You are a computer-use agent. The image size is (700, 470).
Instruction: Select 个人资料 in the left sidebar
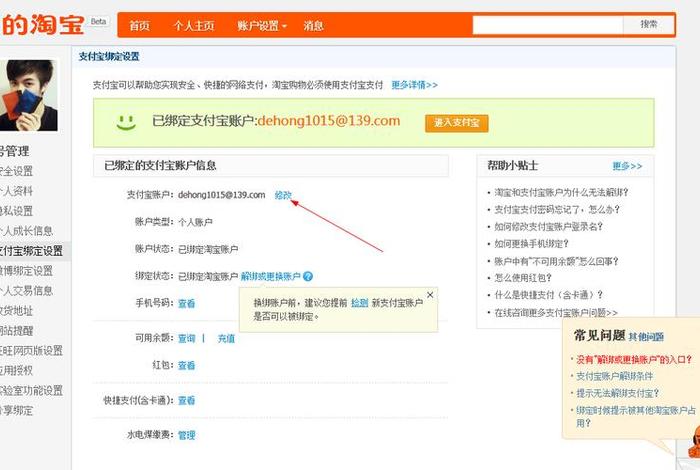tap(16, 191)
